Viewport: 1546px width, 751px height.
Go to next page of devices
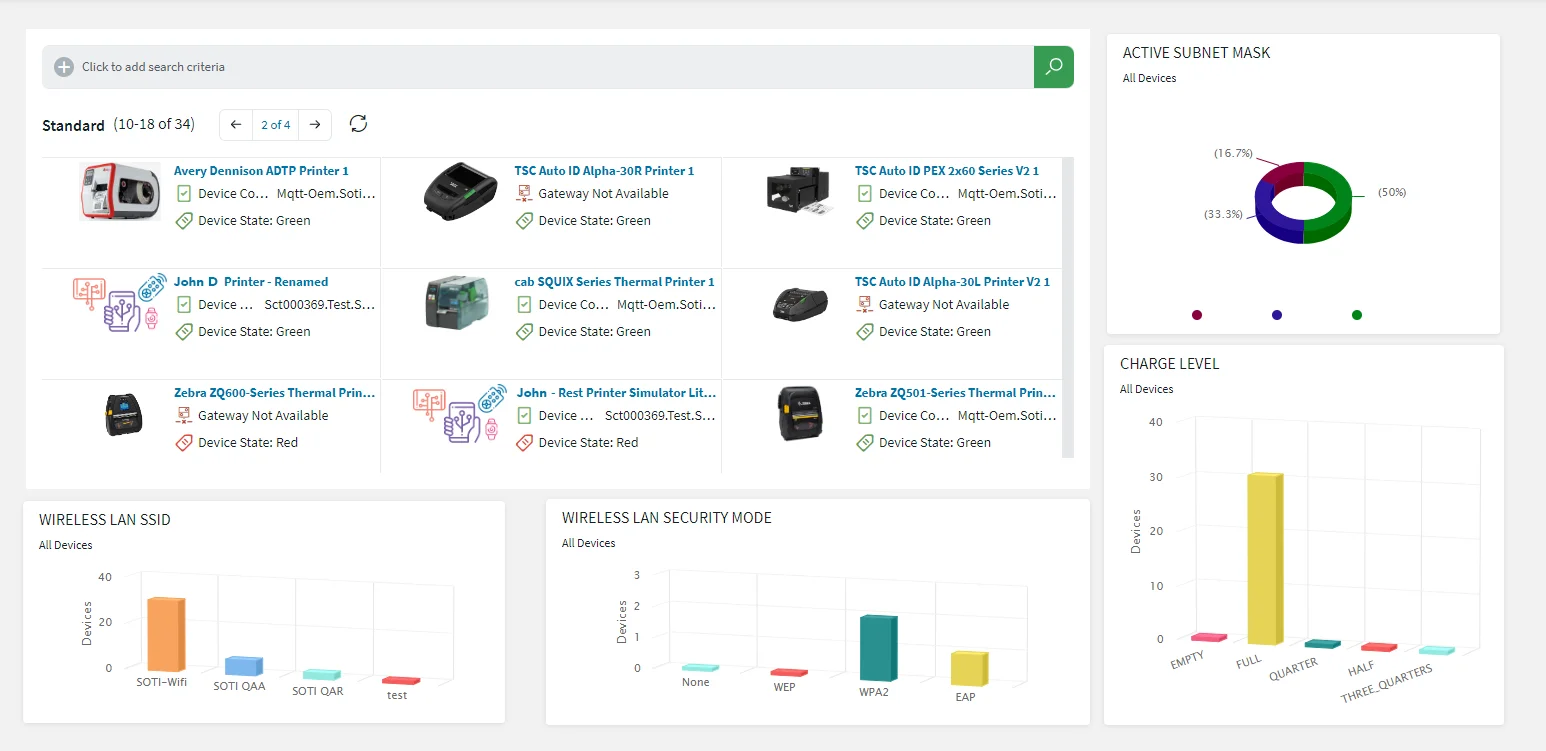[315, 125]
